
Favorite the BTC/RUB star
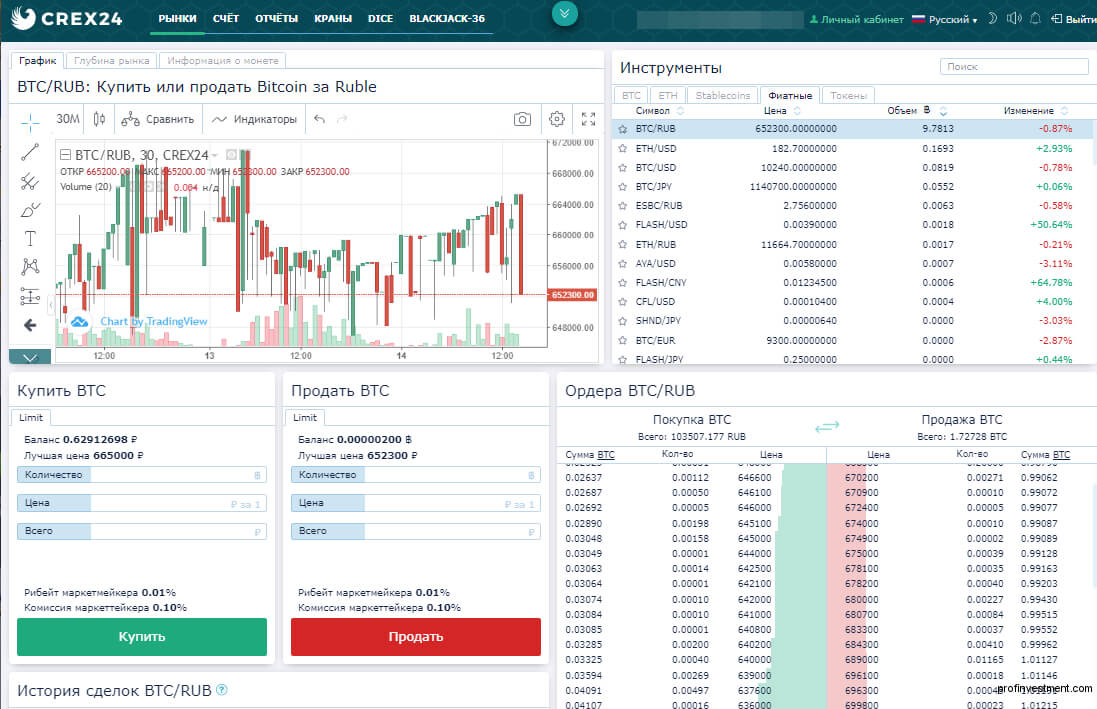pos(623,129)
